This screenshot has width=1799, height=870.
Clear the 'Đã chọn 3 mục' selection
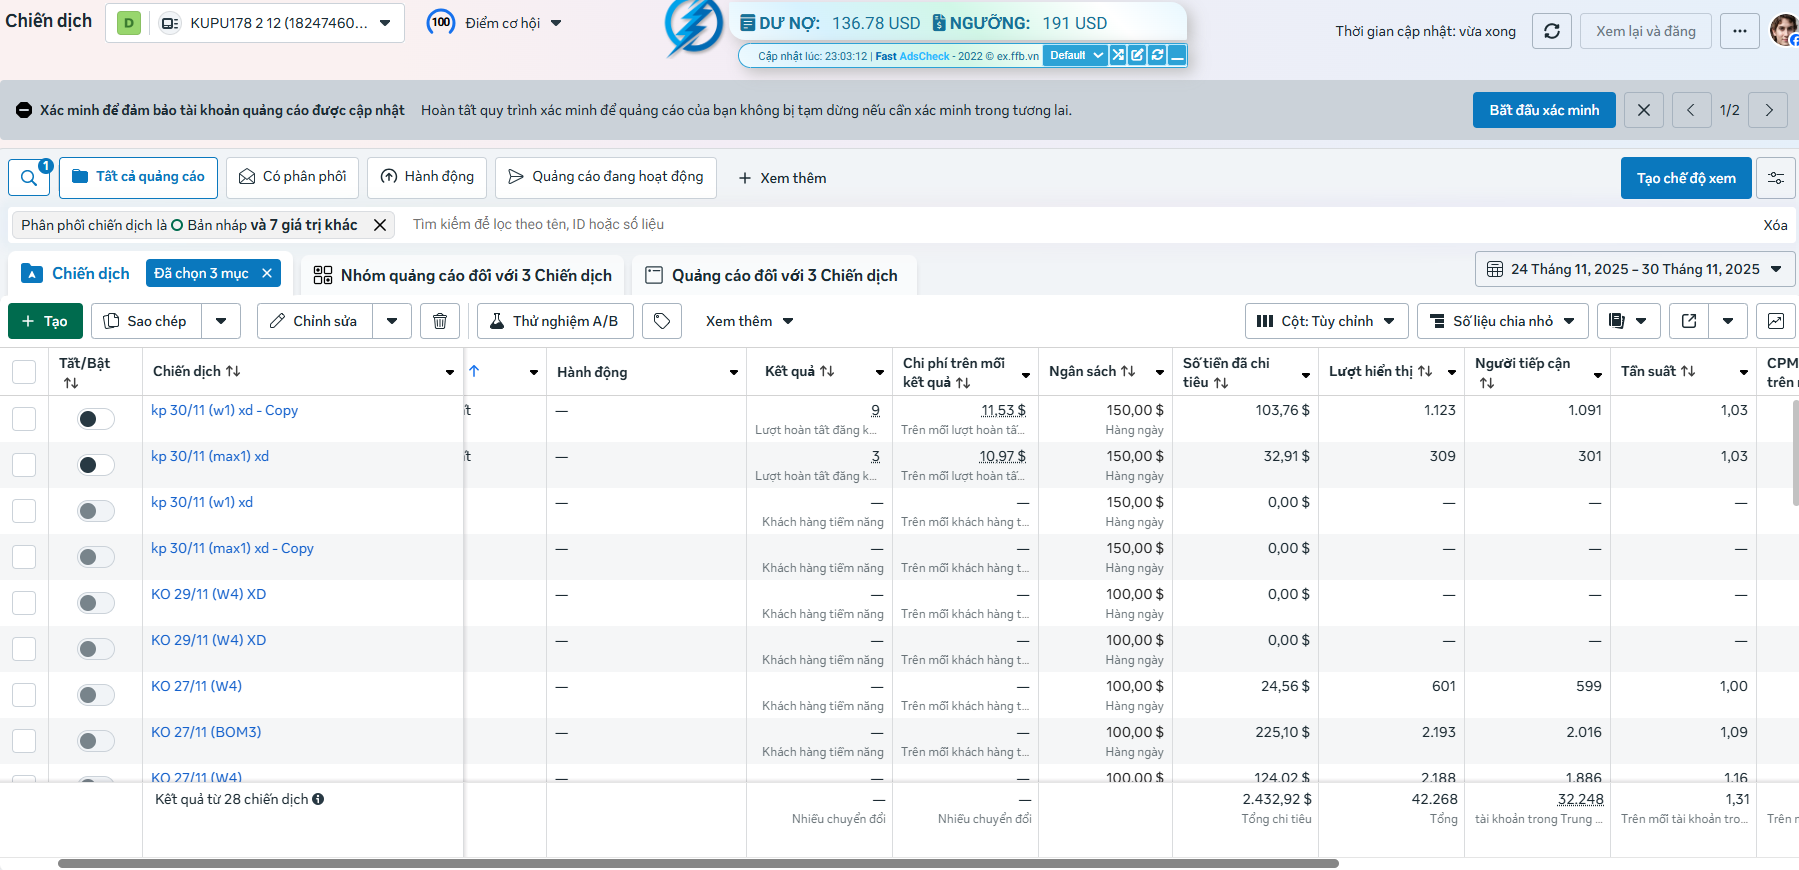pyautogui.click(x=267, y=273)
